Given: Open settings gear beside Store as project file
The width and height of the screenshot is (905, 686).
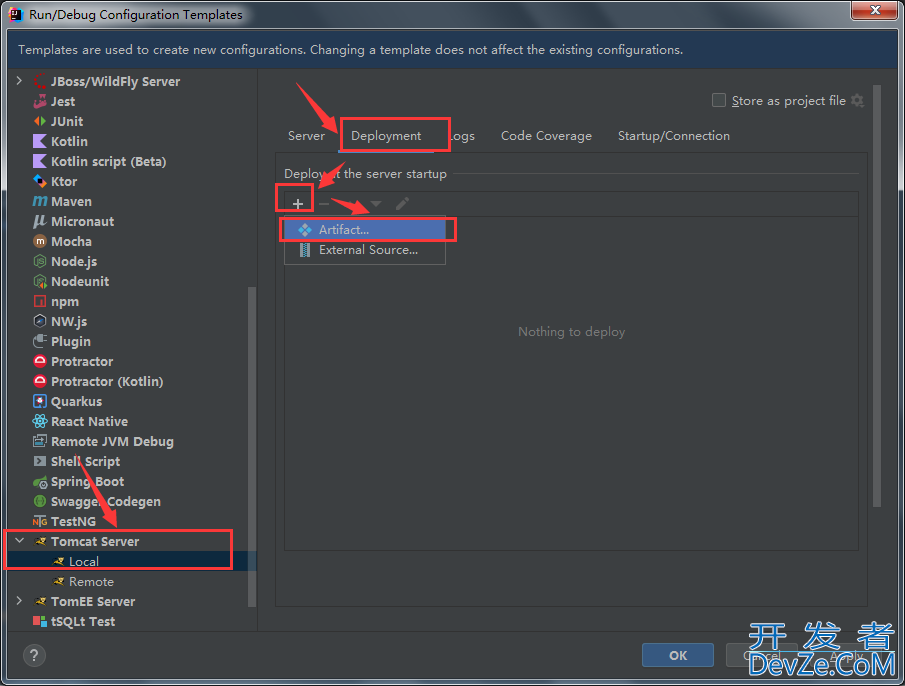Looking at the screenshot, I should tap(858, 100).
